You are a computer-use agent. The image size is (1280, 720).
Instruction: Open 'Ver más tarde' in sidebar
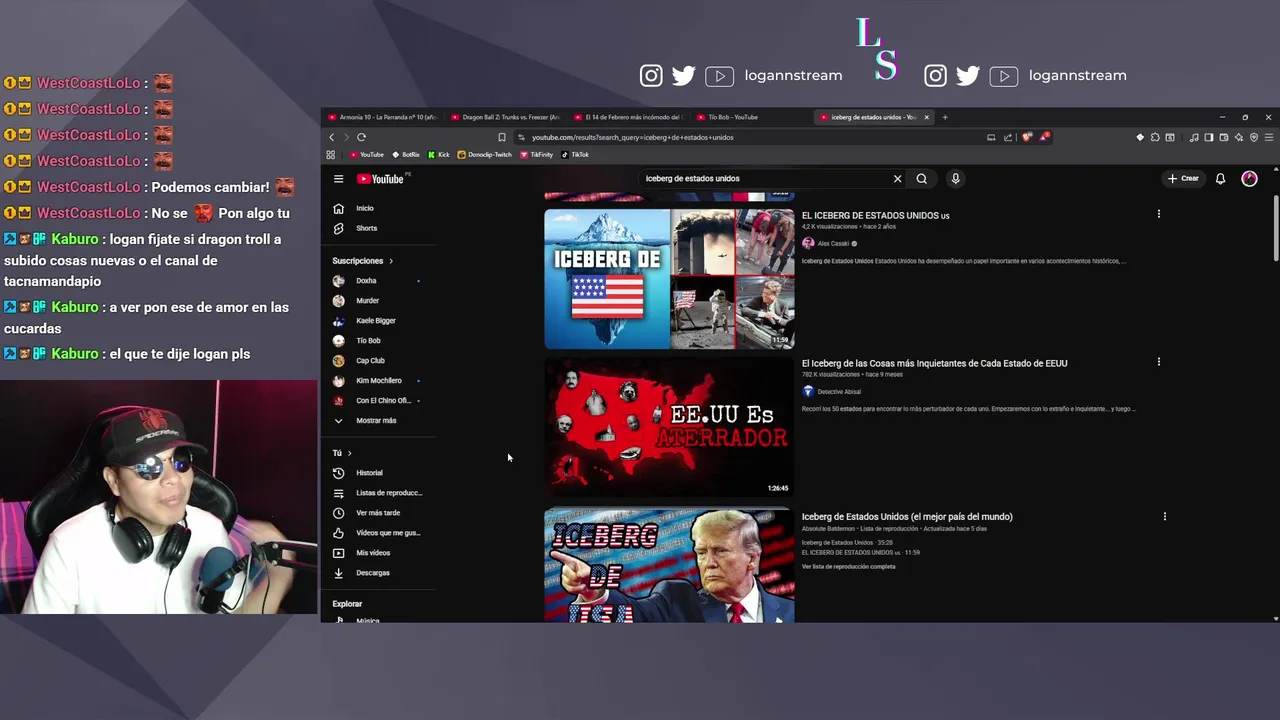click(x=378, y=513)
